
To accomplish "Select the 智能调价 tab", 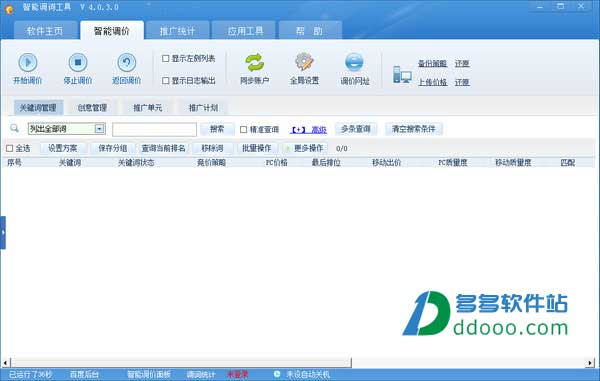I will (x=112, y=31).
